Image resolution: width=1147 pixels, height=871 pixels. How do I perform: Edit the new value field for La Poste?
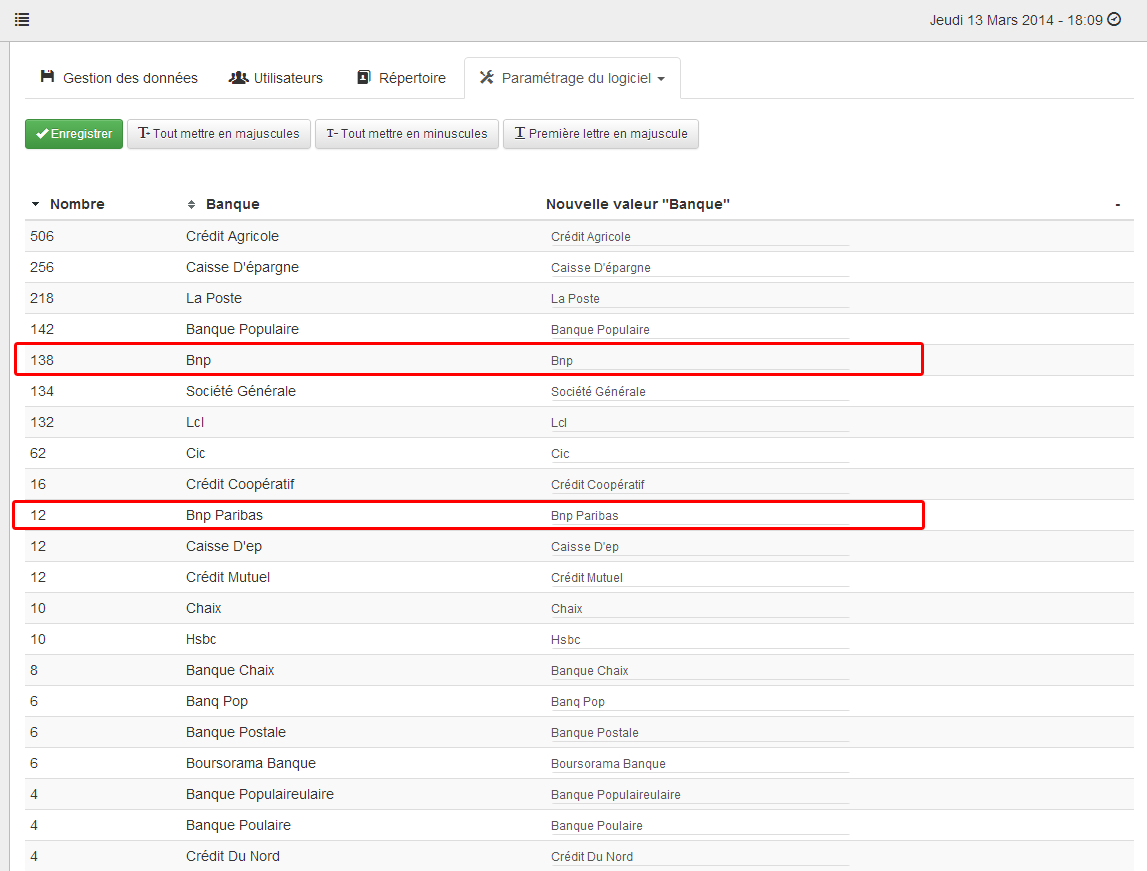(699, 298)
